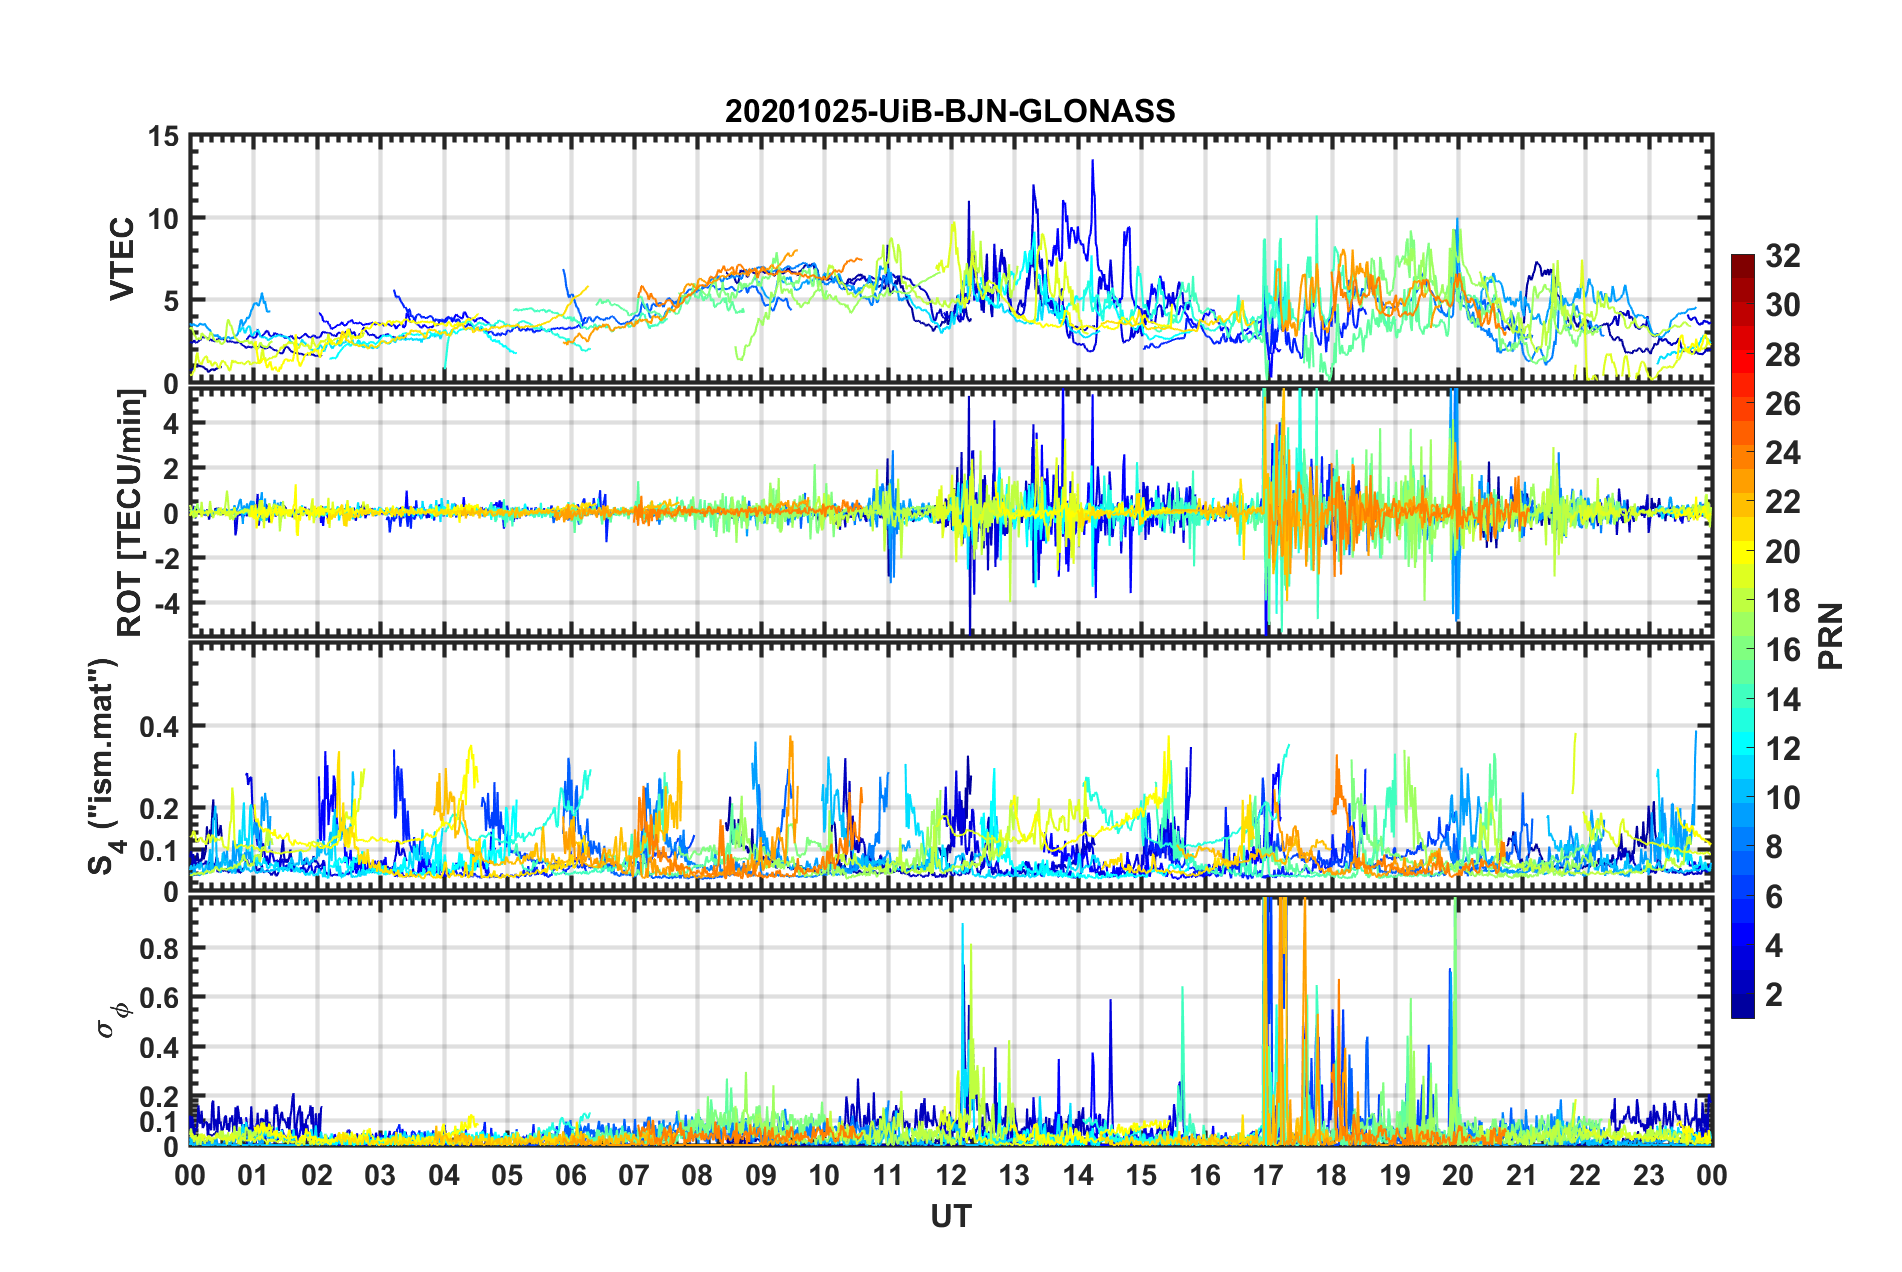
Task: Click x-axis tick label 15
Action: (x=1141, y=1175)
